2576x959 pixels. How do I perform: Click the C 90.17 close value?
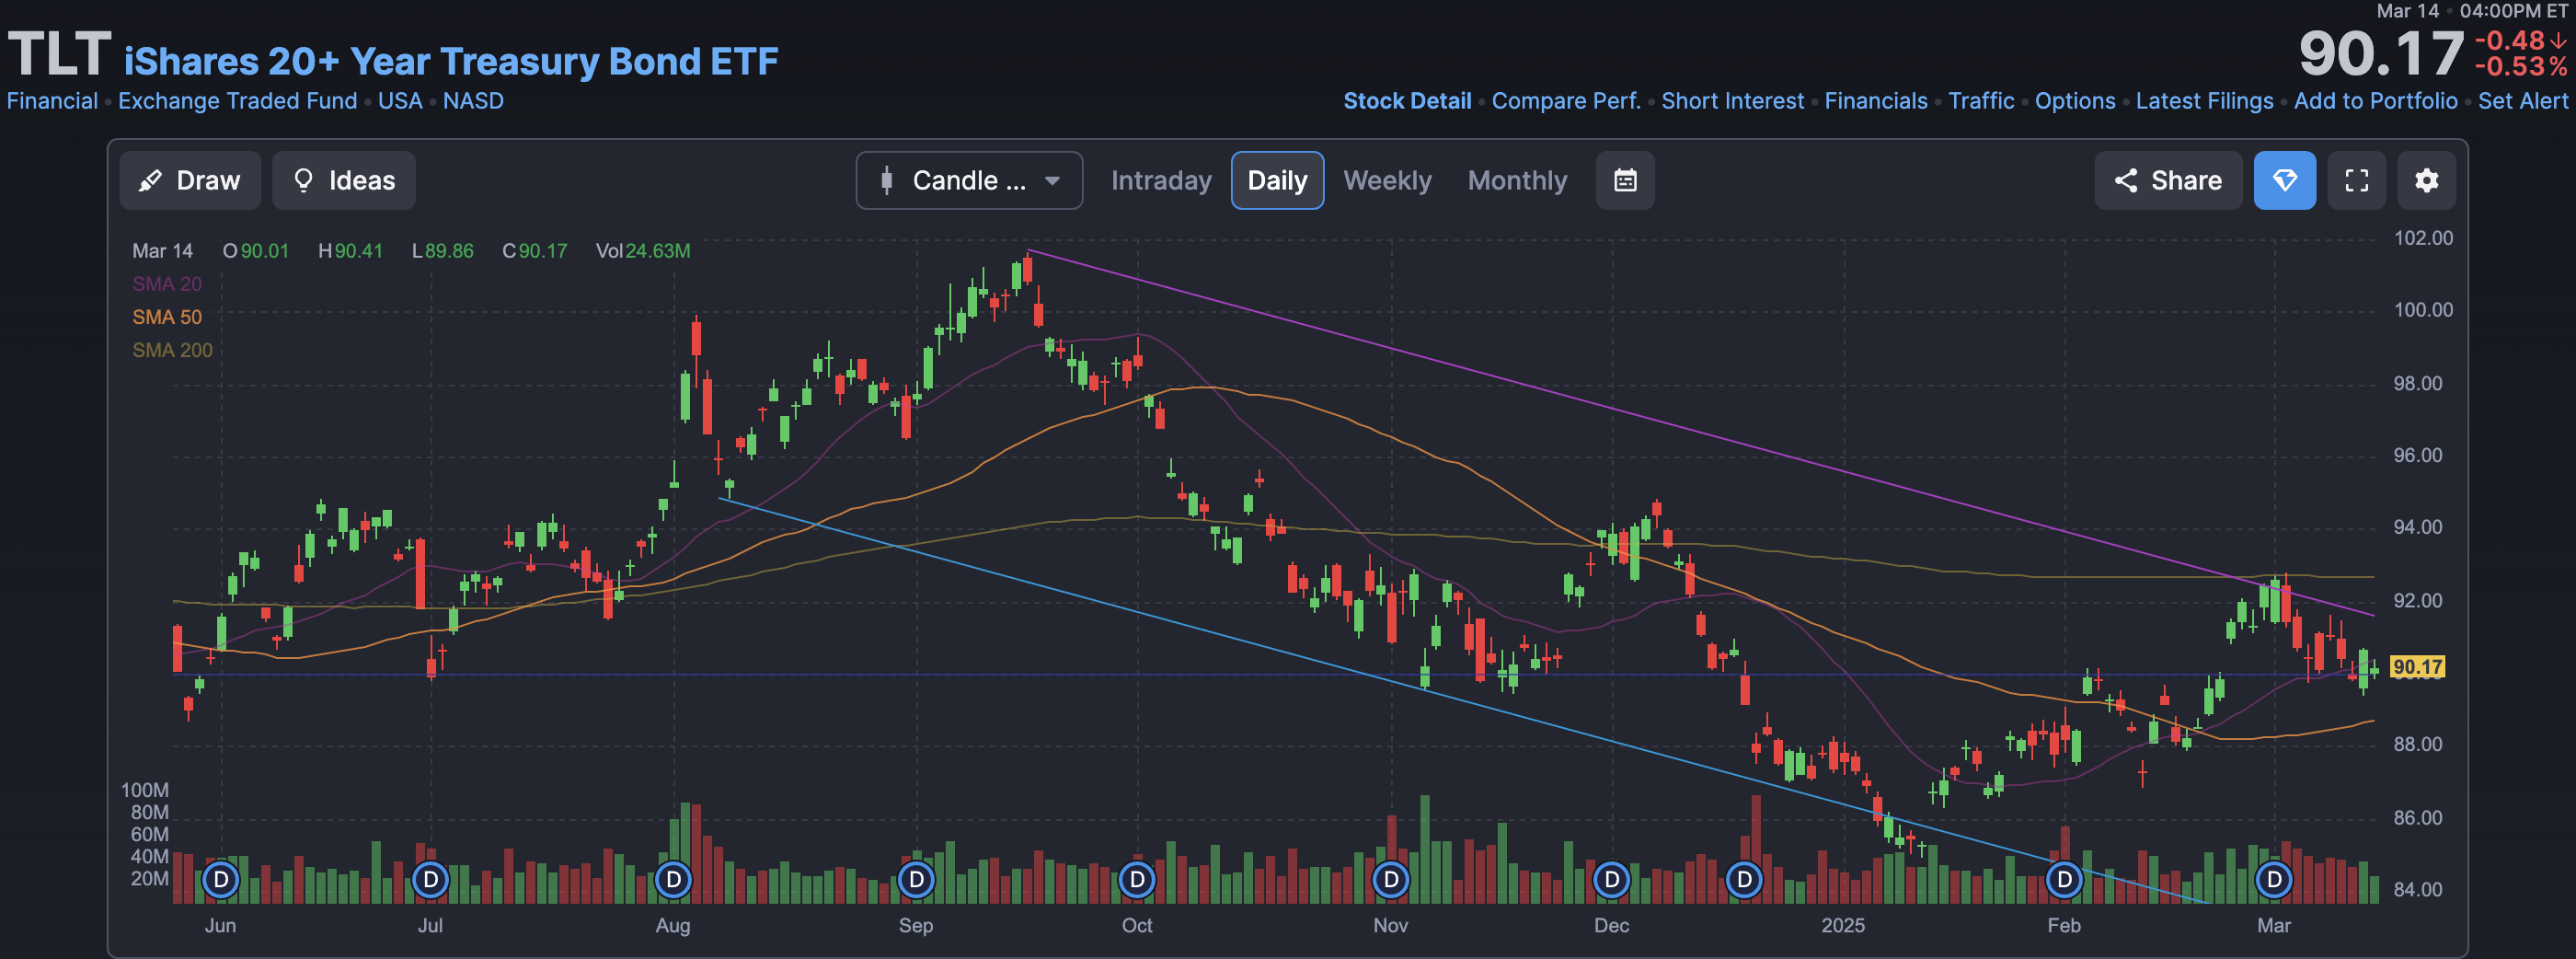coord(534,251)
